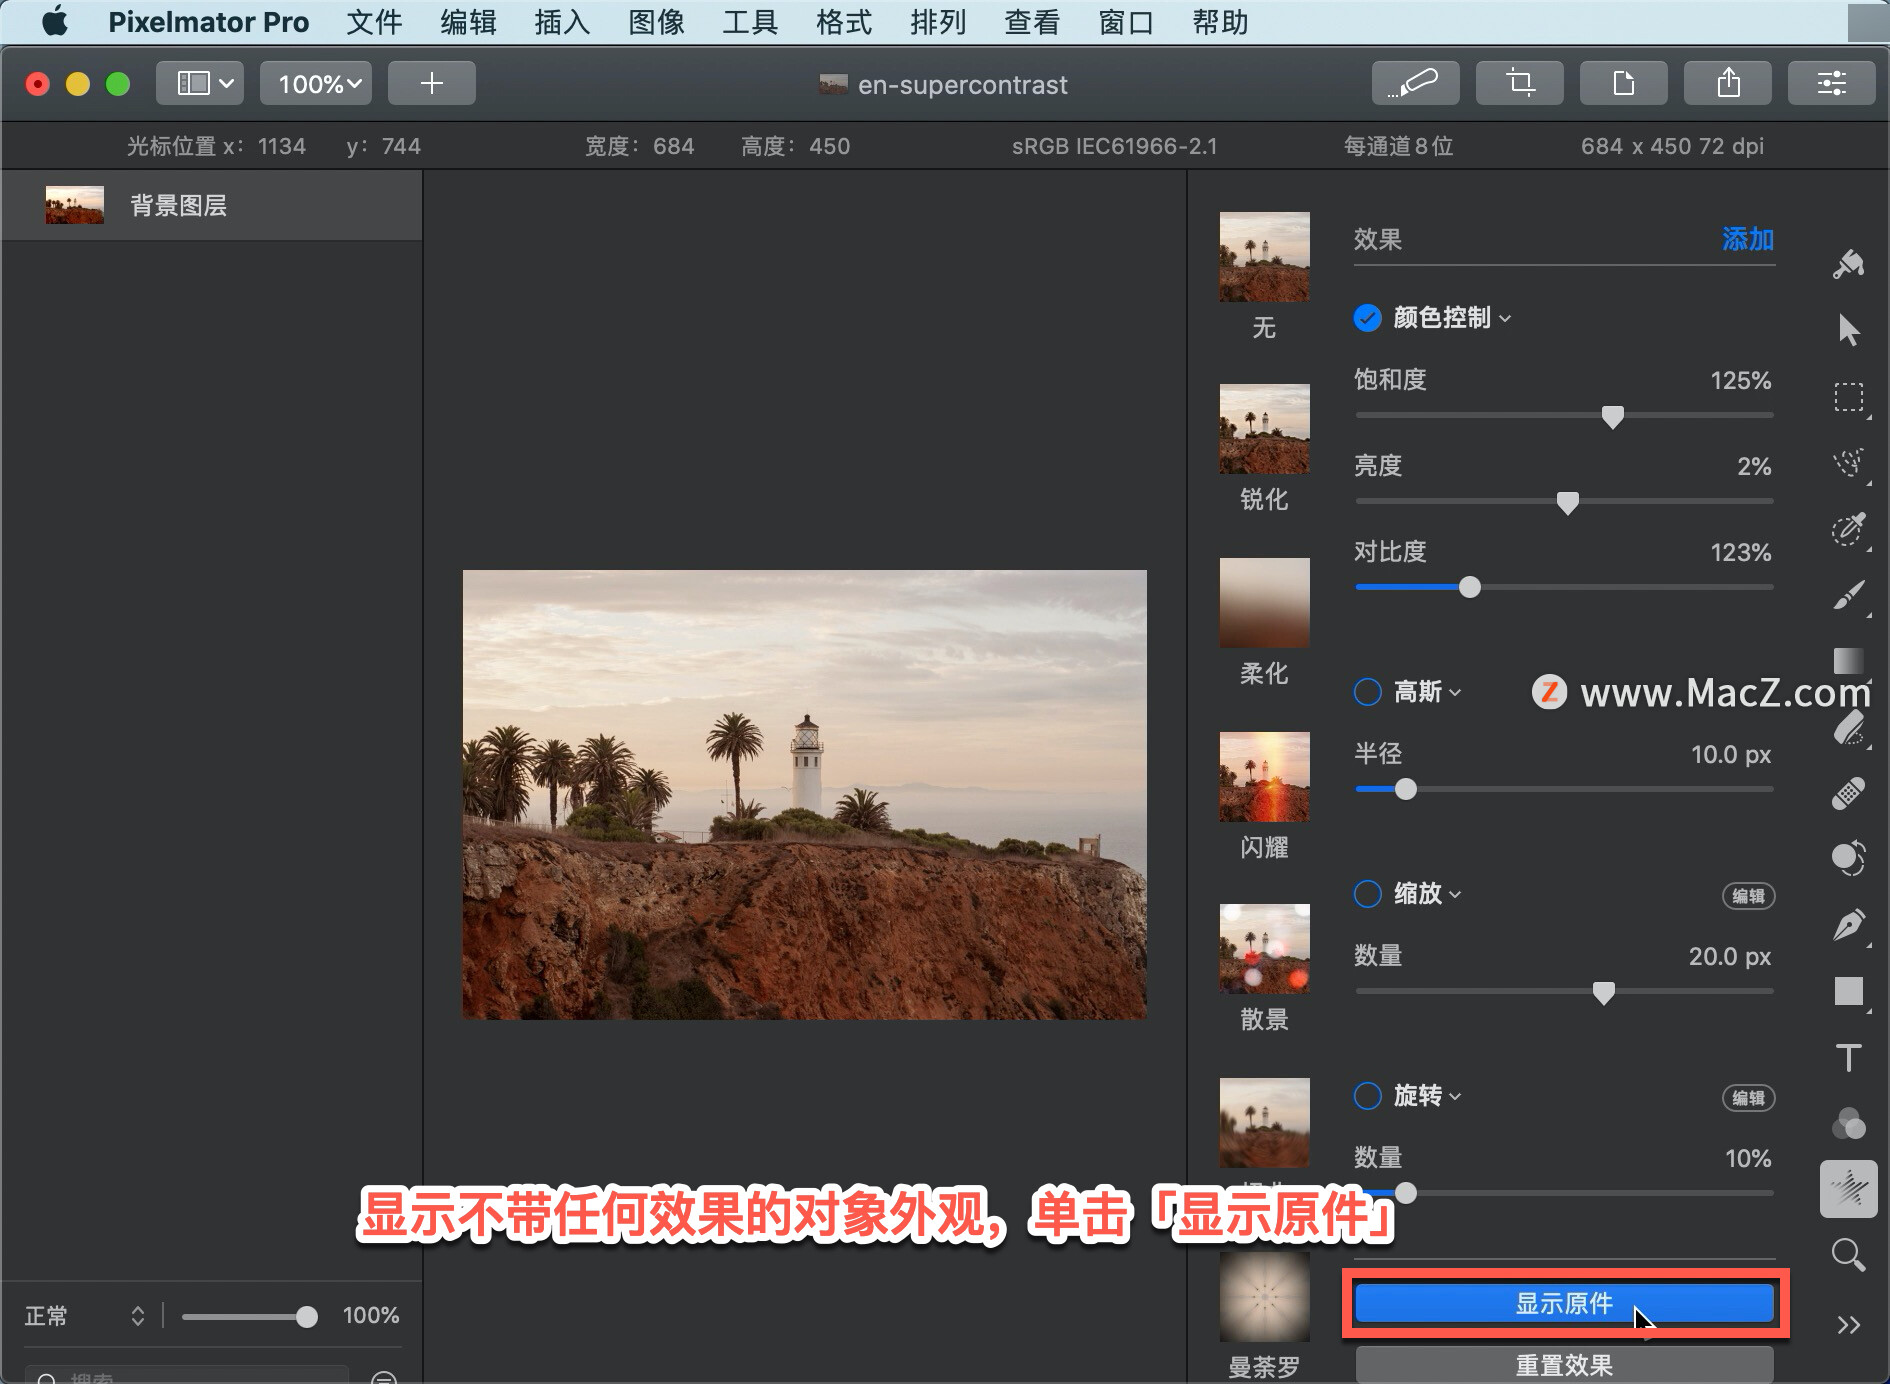Open the 正常 blend mode dropdown

[x=85, y=1316]
